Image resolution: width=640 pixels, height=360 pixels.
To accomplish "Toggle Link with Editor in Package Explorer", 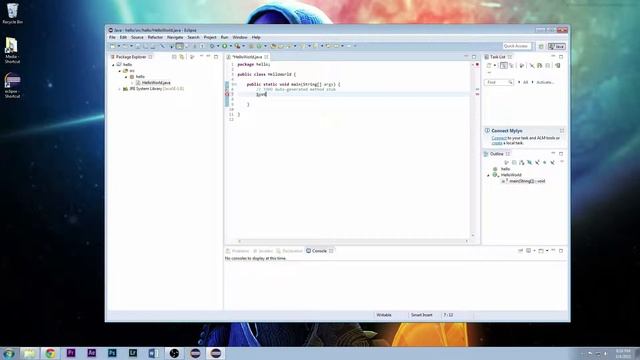I will click(182, 57).
